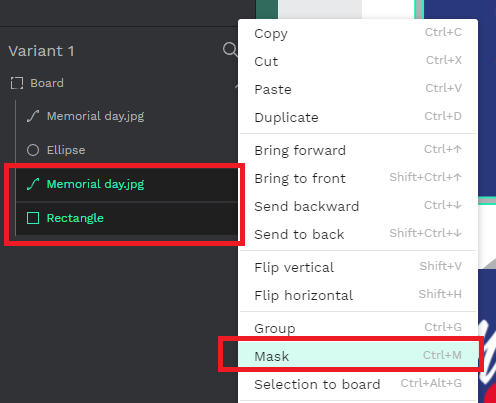Click the search magnifier icon beside Variant 1

[230, 50]
